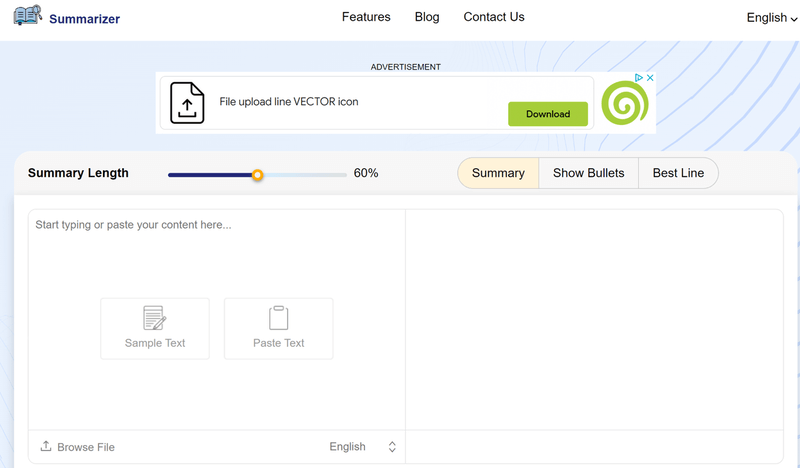Click the content input text area
Image resolution: width=800 pixels, height=468 pixels.
[x=217, y=319]
